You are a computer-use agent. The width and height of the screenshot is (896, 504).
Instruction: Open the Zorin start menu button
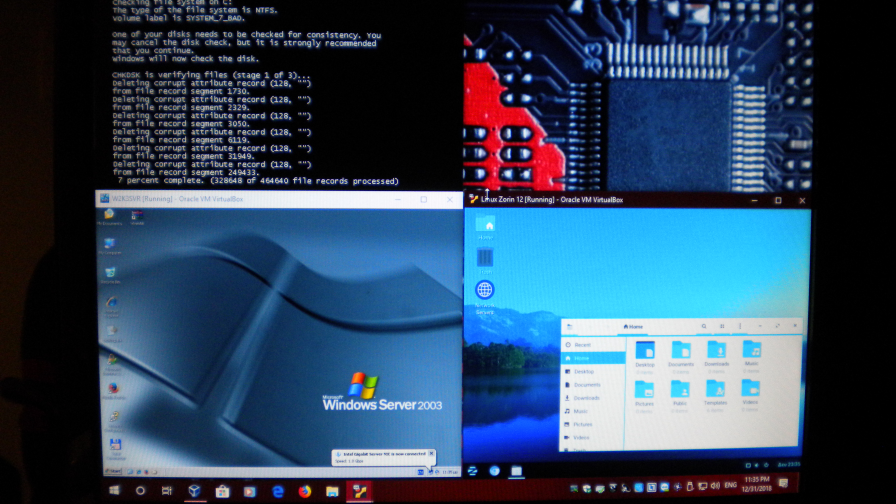point(473,471)
